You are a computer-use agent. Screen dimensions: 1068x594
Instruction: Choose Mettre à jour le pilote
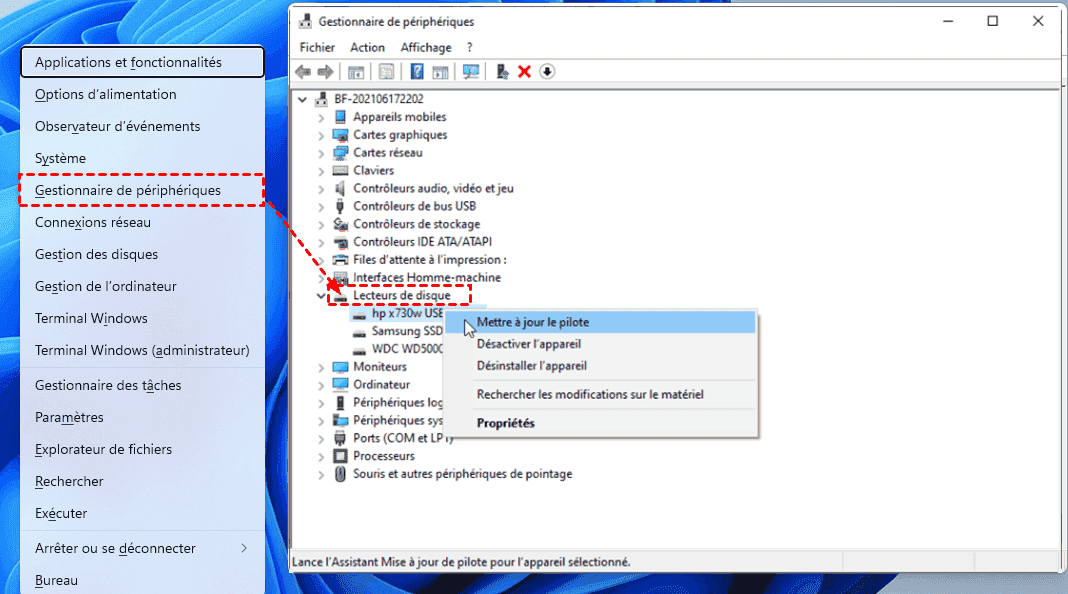[x=599, y=322]
